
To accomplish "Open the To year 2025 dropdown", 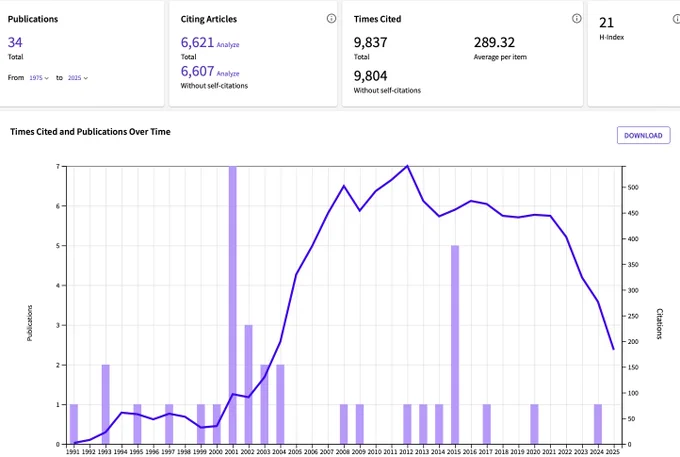I will pos(78,78).
